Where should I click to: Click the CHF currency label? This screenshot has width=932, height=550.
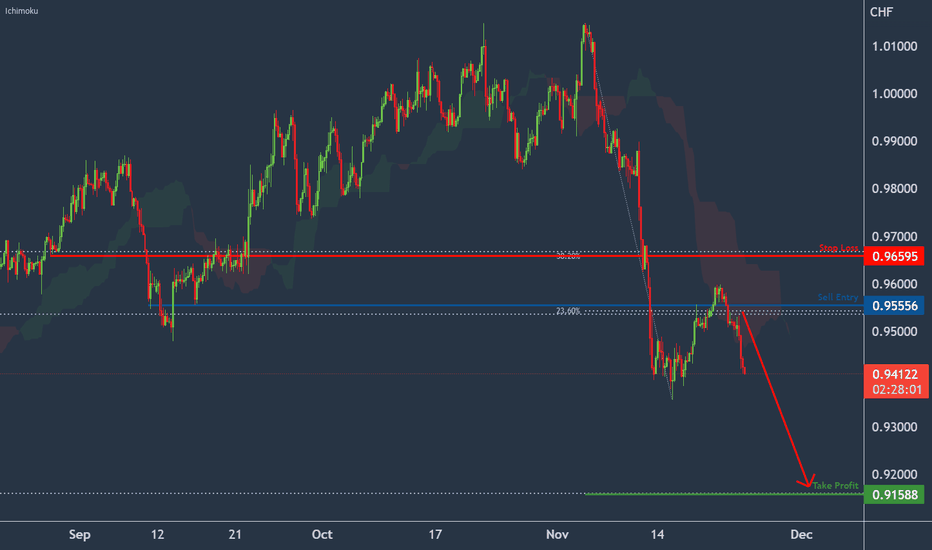point(881,12)
